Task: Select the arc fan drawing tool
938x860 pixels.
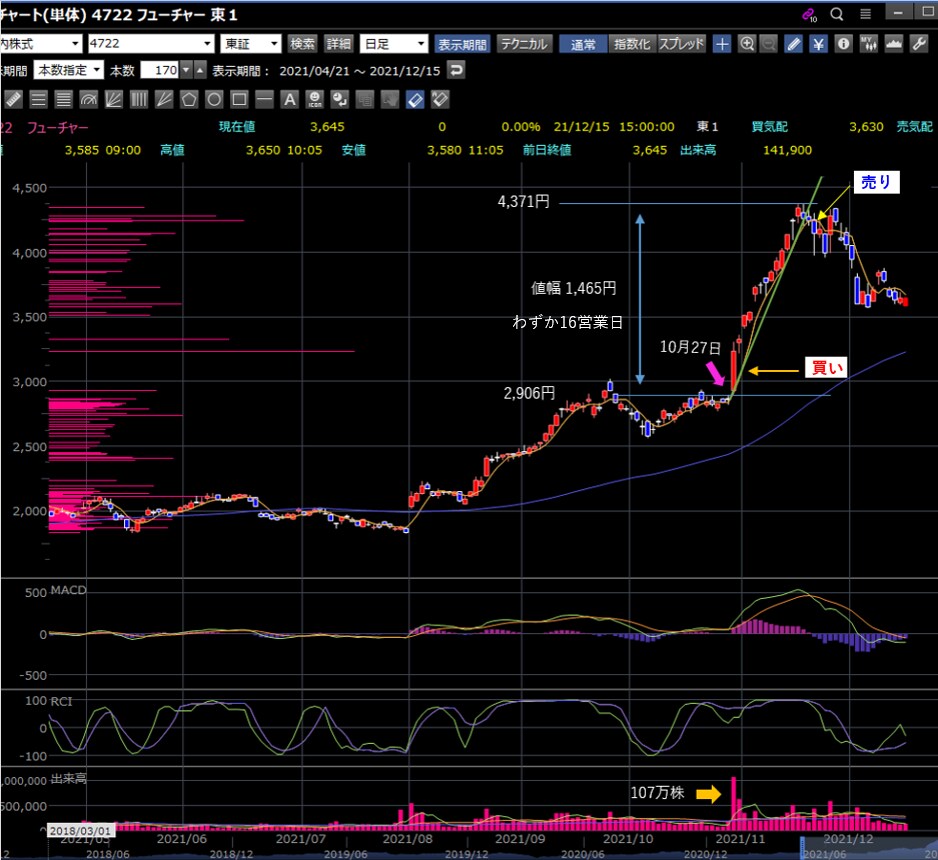Action: point(89,99)
